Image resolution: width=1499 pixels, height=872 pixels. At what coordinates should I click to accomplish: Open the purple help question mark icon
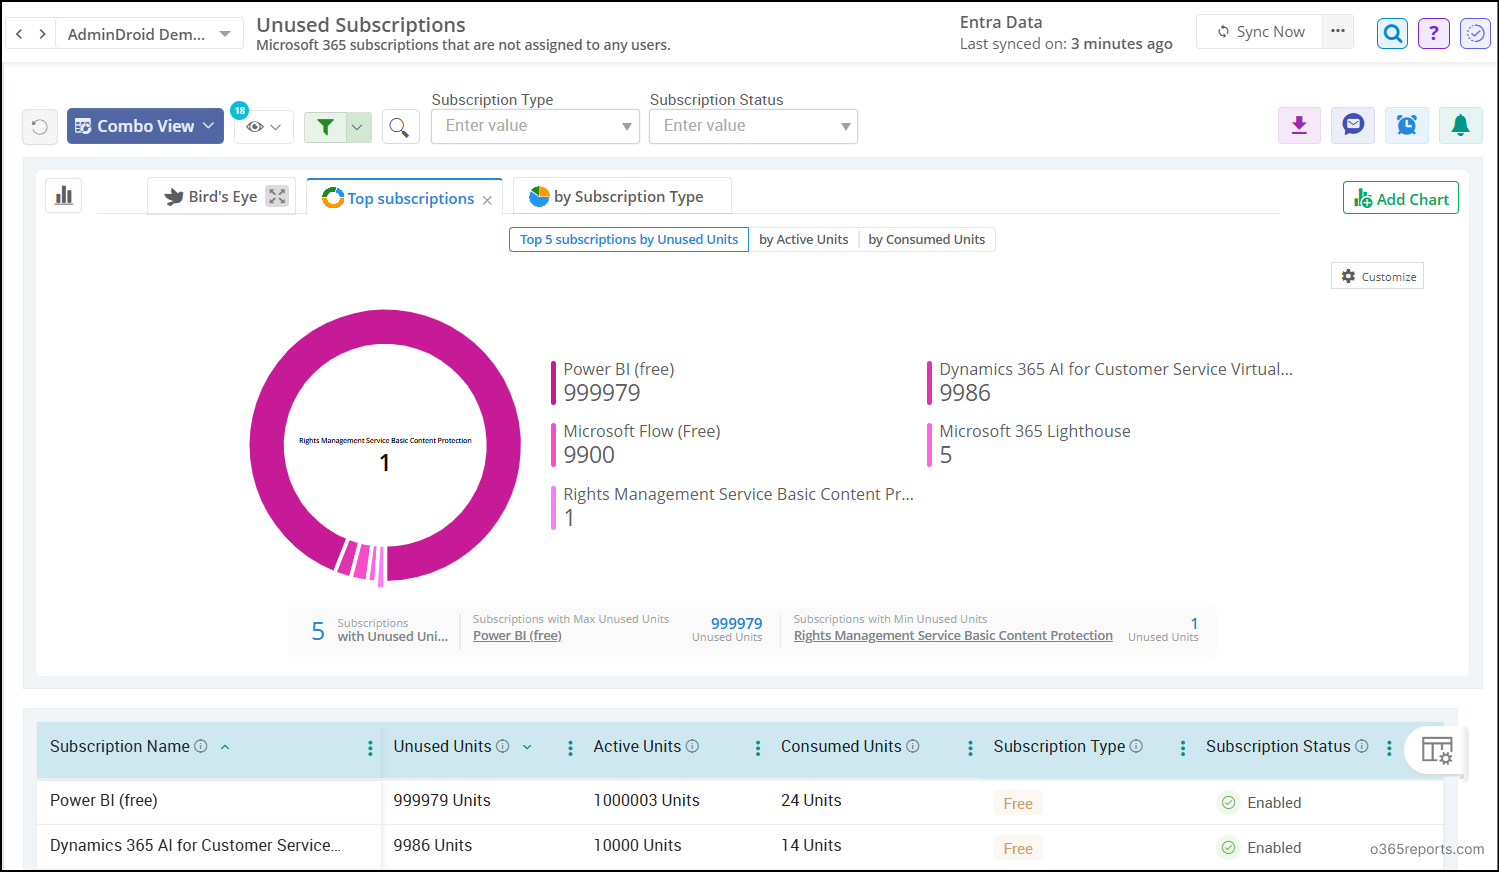point(1434,33)
